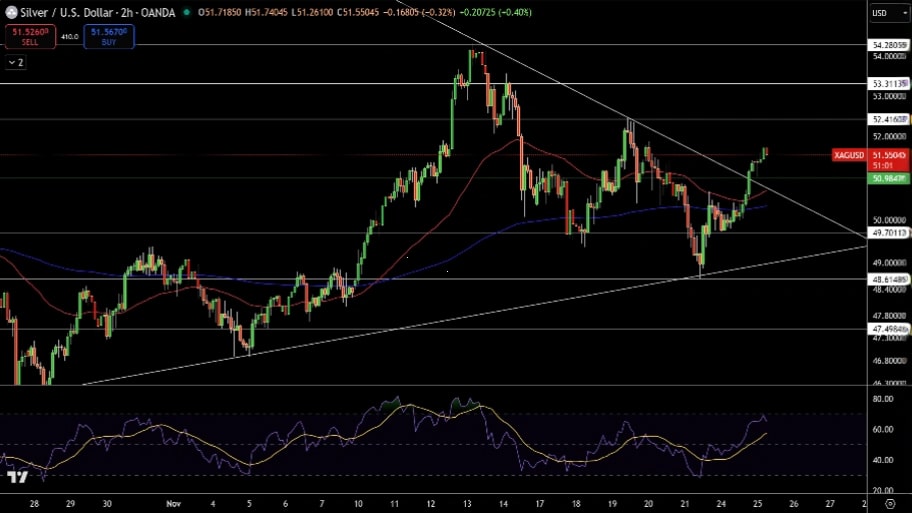
Task: Click the 60.00 level on RSI scale
Action: click(883, 429)
